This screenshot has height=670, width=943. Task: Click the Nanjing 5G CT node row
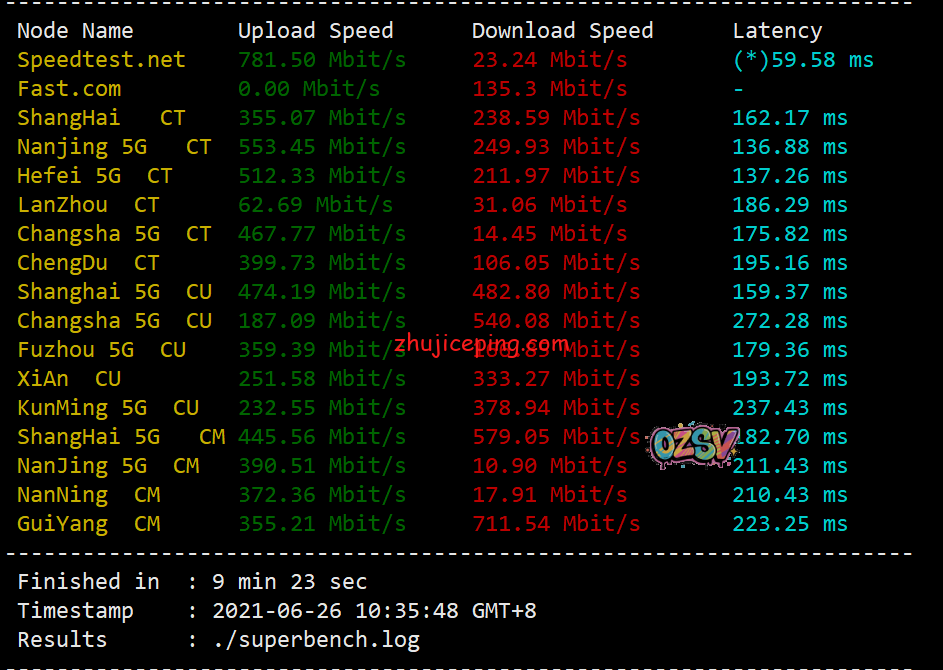114,147
